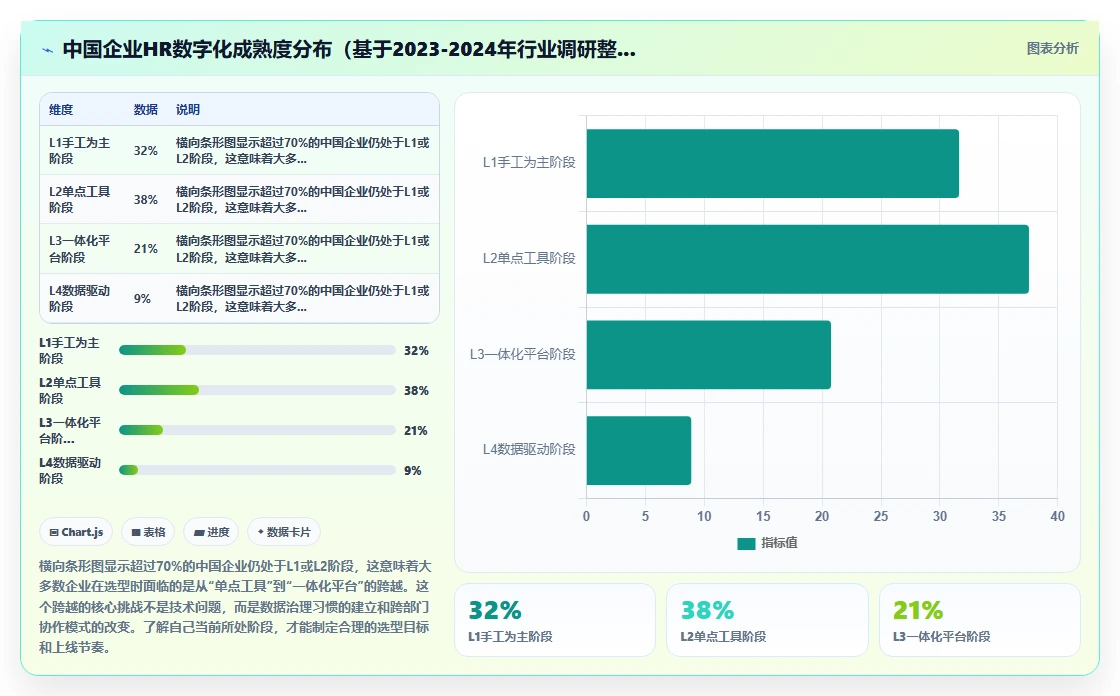Image resolution: width=1120 pixels, height=696 pixels.
Task: Click the 21% L3一体化平台阶段 data card
Action: click(x=979, y=620)
